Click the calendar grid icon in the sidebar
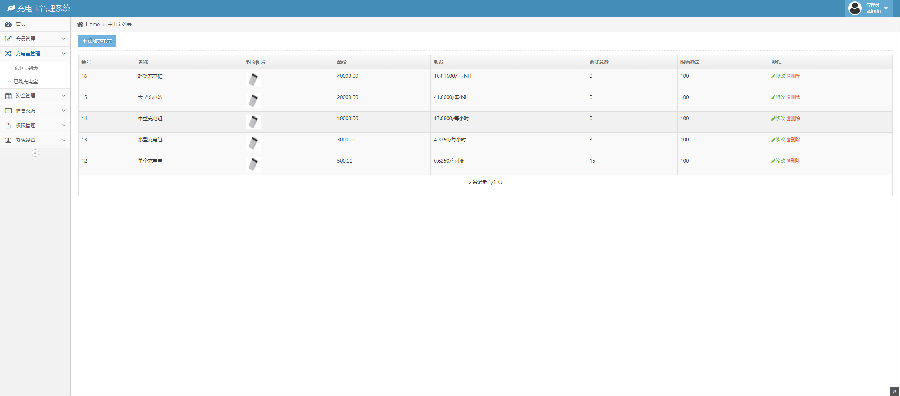The height and width of the screenshot is (396, 900). click(x=9, y=96)
